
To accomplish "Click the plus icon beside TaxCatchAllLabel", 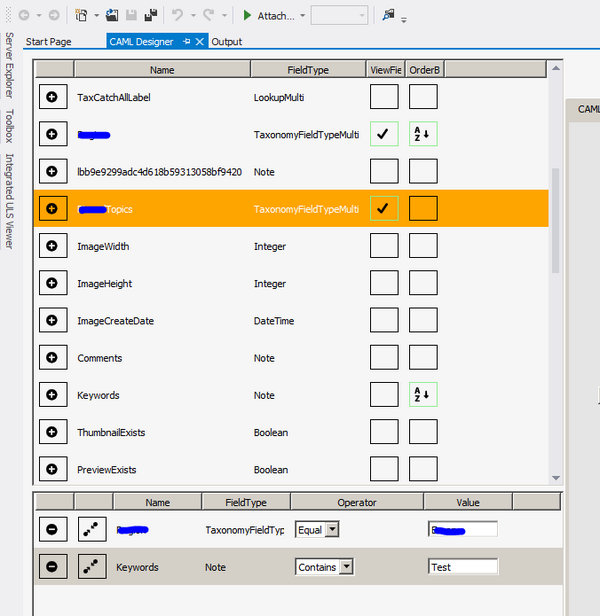I will pyautogui.click(x=52, y=97).
